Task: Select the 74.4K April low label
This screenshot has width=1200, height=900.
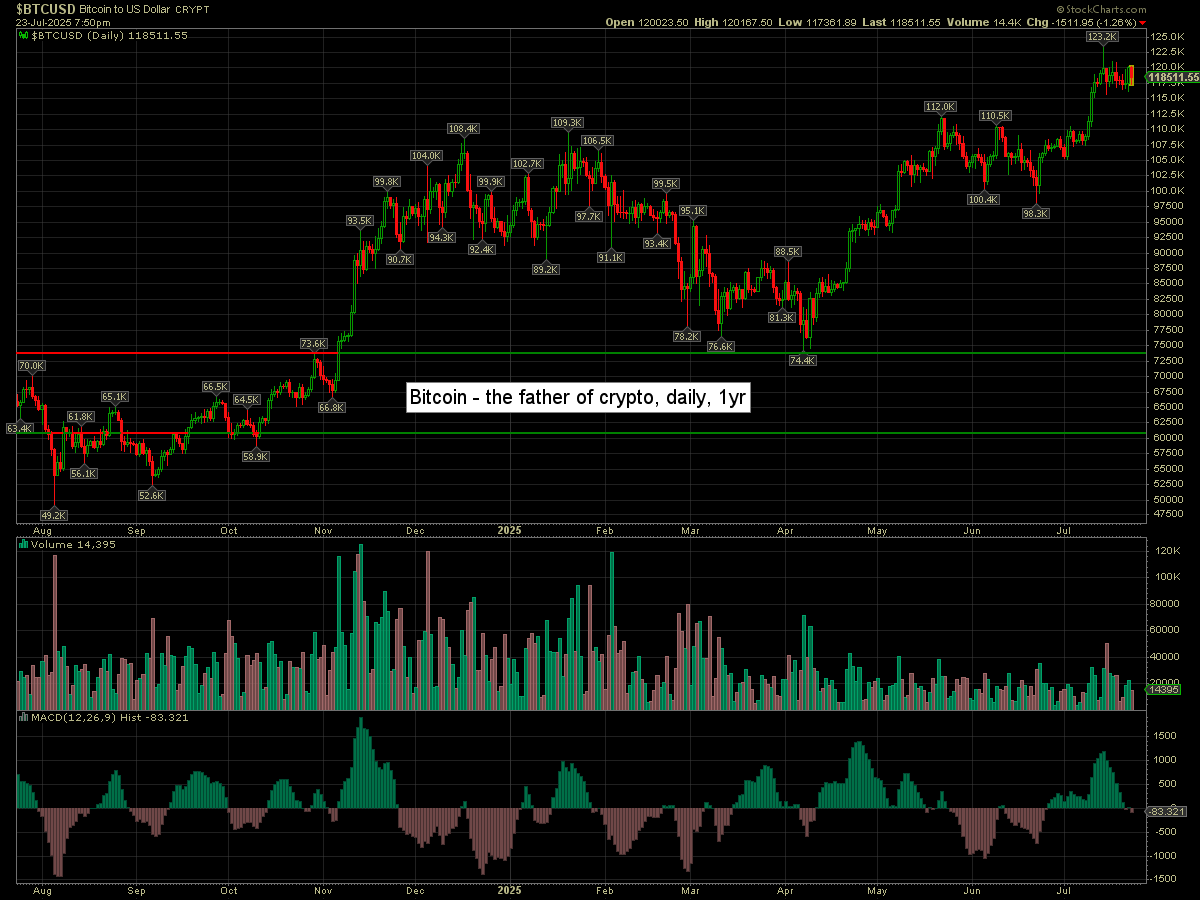Action: click(x=802, y=360)
